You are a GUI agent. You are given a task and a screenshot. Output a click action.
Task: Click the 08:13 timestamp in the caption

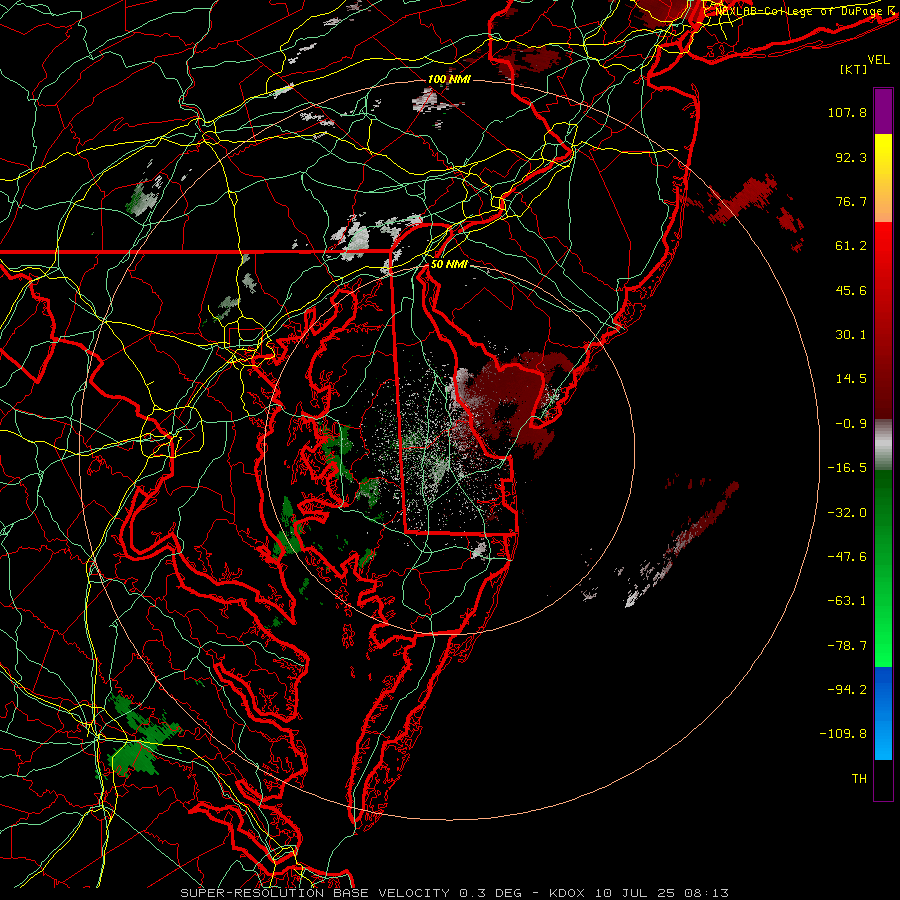click(x=709, y=893)
